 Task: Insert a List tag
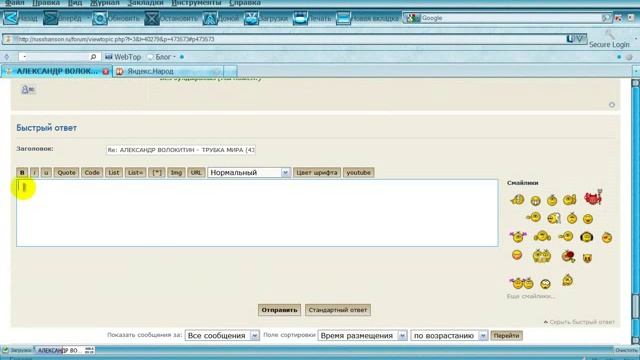coord(114,173)
